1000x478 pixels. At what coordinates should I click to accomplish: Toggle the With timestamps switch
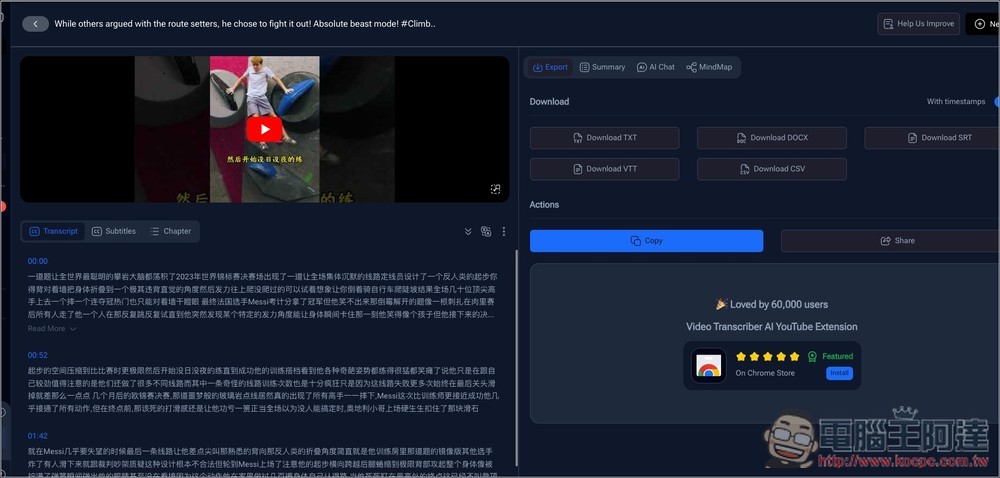click(x=997, y=101)
